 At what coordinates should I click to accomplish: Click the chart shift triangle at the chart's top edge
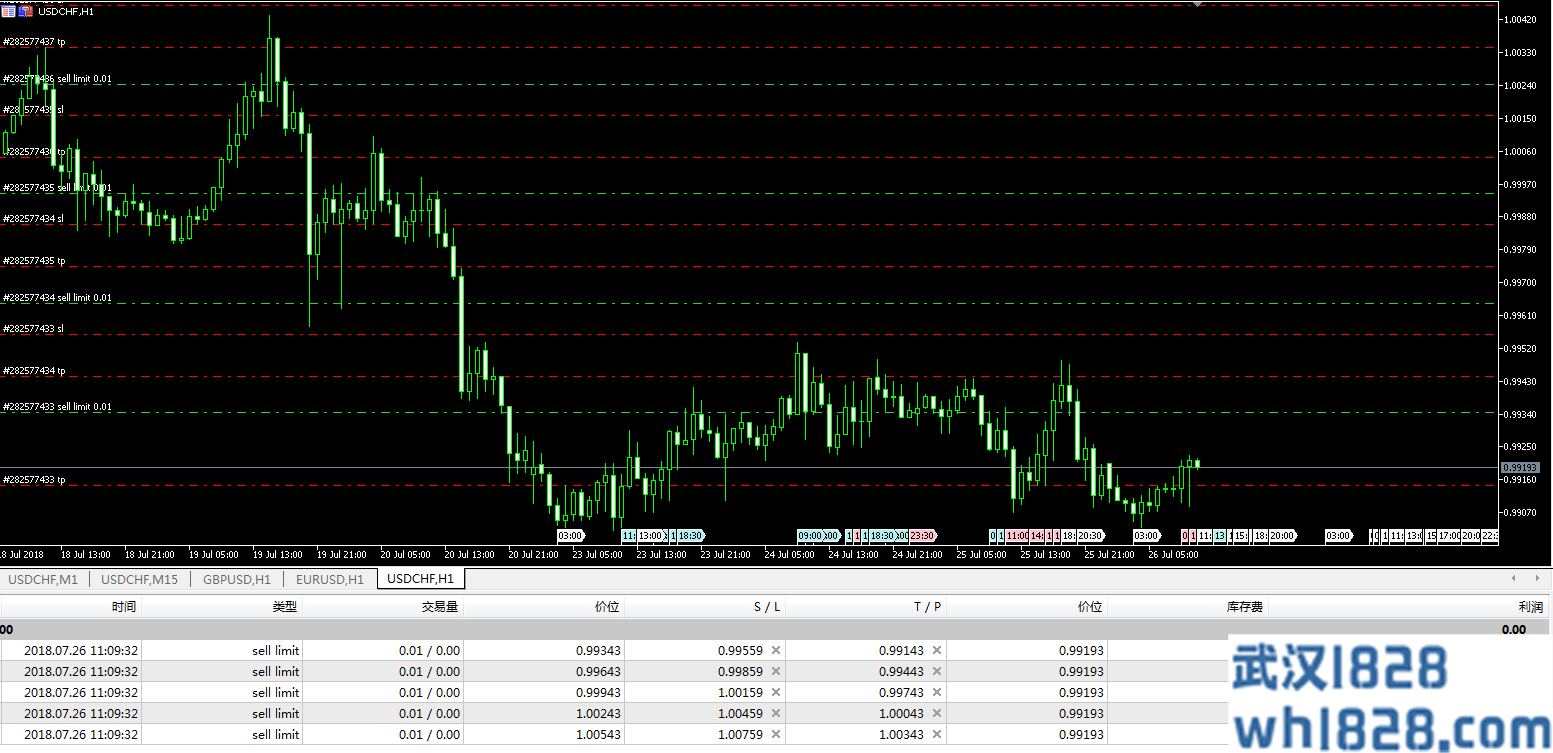click(1197, 4)
